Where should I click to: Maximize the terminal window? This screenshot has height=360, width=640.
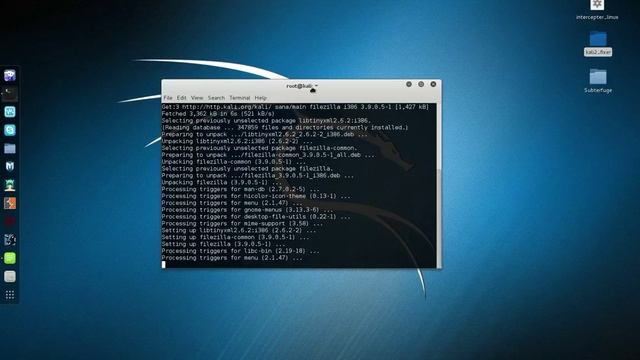click(x=421, y=84)
